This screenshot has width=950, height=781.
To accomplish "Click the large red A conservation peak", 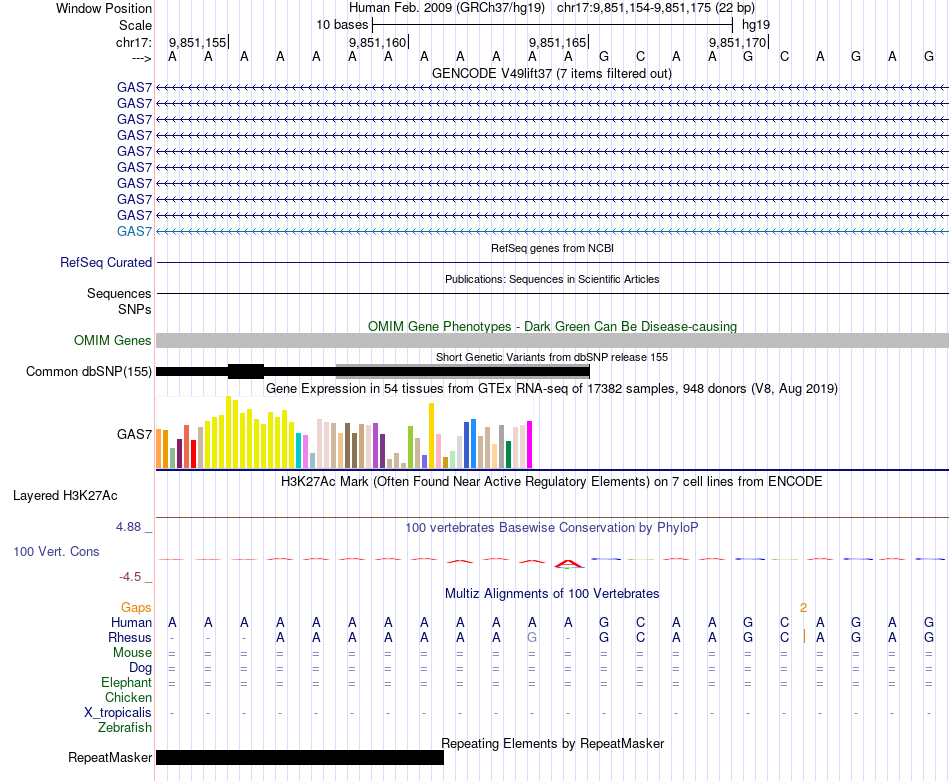I will (x=568, y=564).
